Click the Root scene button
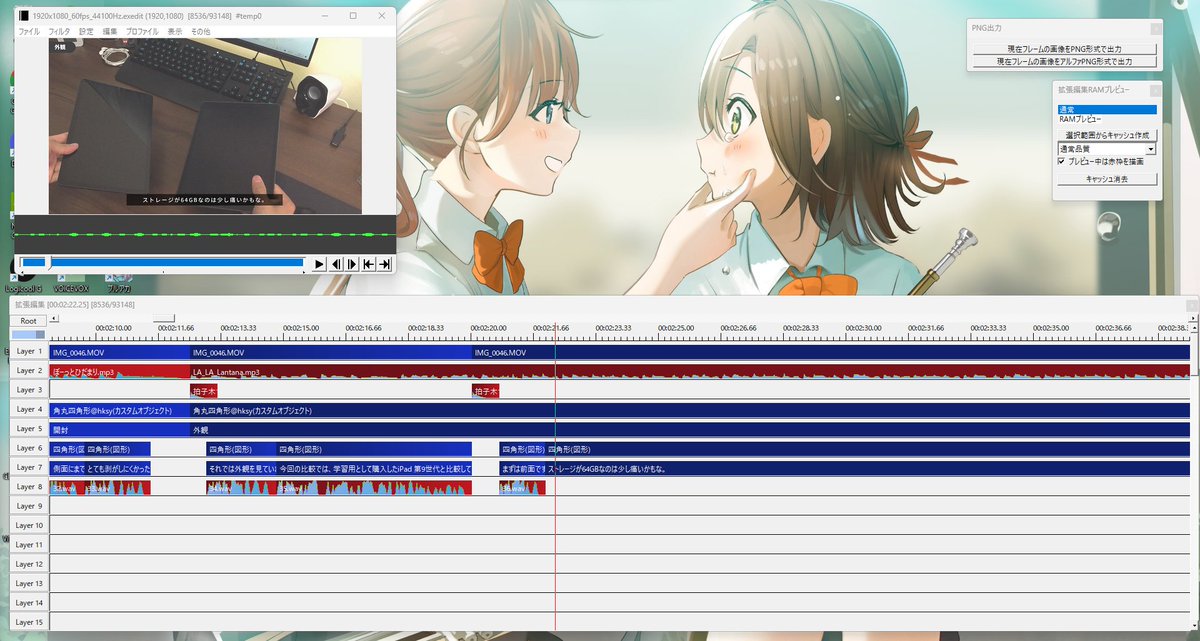Screen dimensions: 1200x641 [x=28, y=321]
